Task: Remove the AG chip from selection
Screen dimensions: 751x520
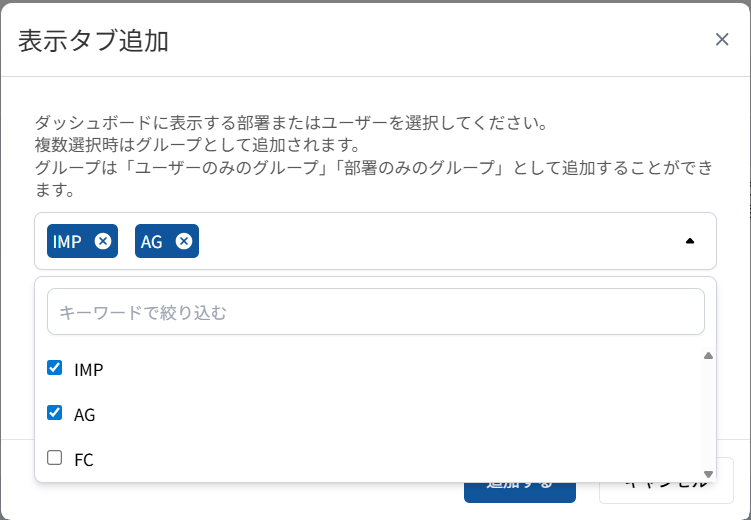Action: click(x=184, y=241)
